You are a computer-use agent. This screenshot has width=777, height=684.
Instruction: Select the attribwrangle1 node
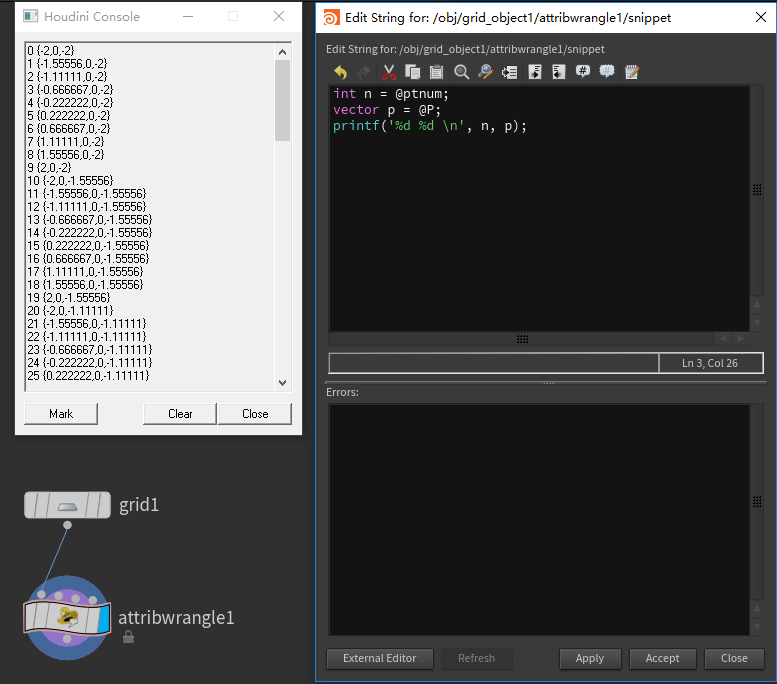(x=67, y=618)
